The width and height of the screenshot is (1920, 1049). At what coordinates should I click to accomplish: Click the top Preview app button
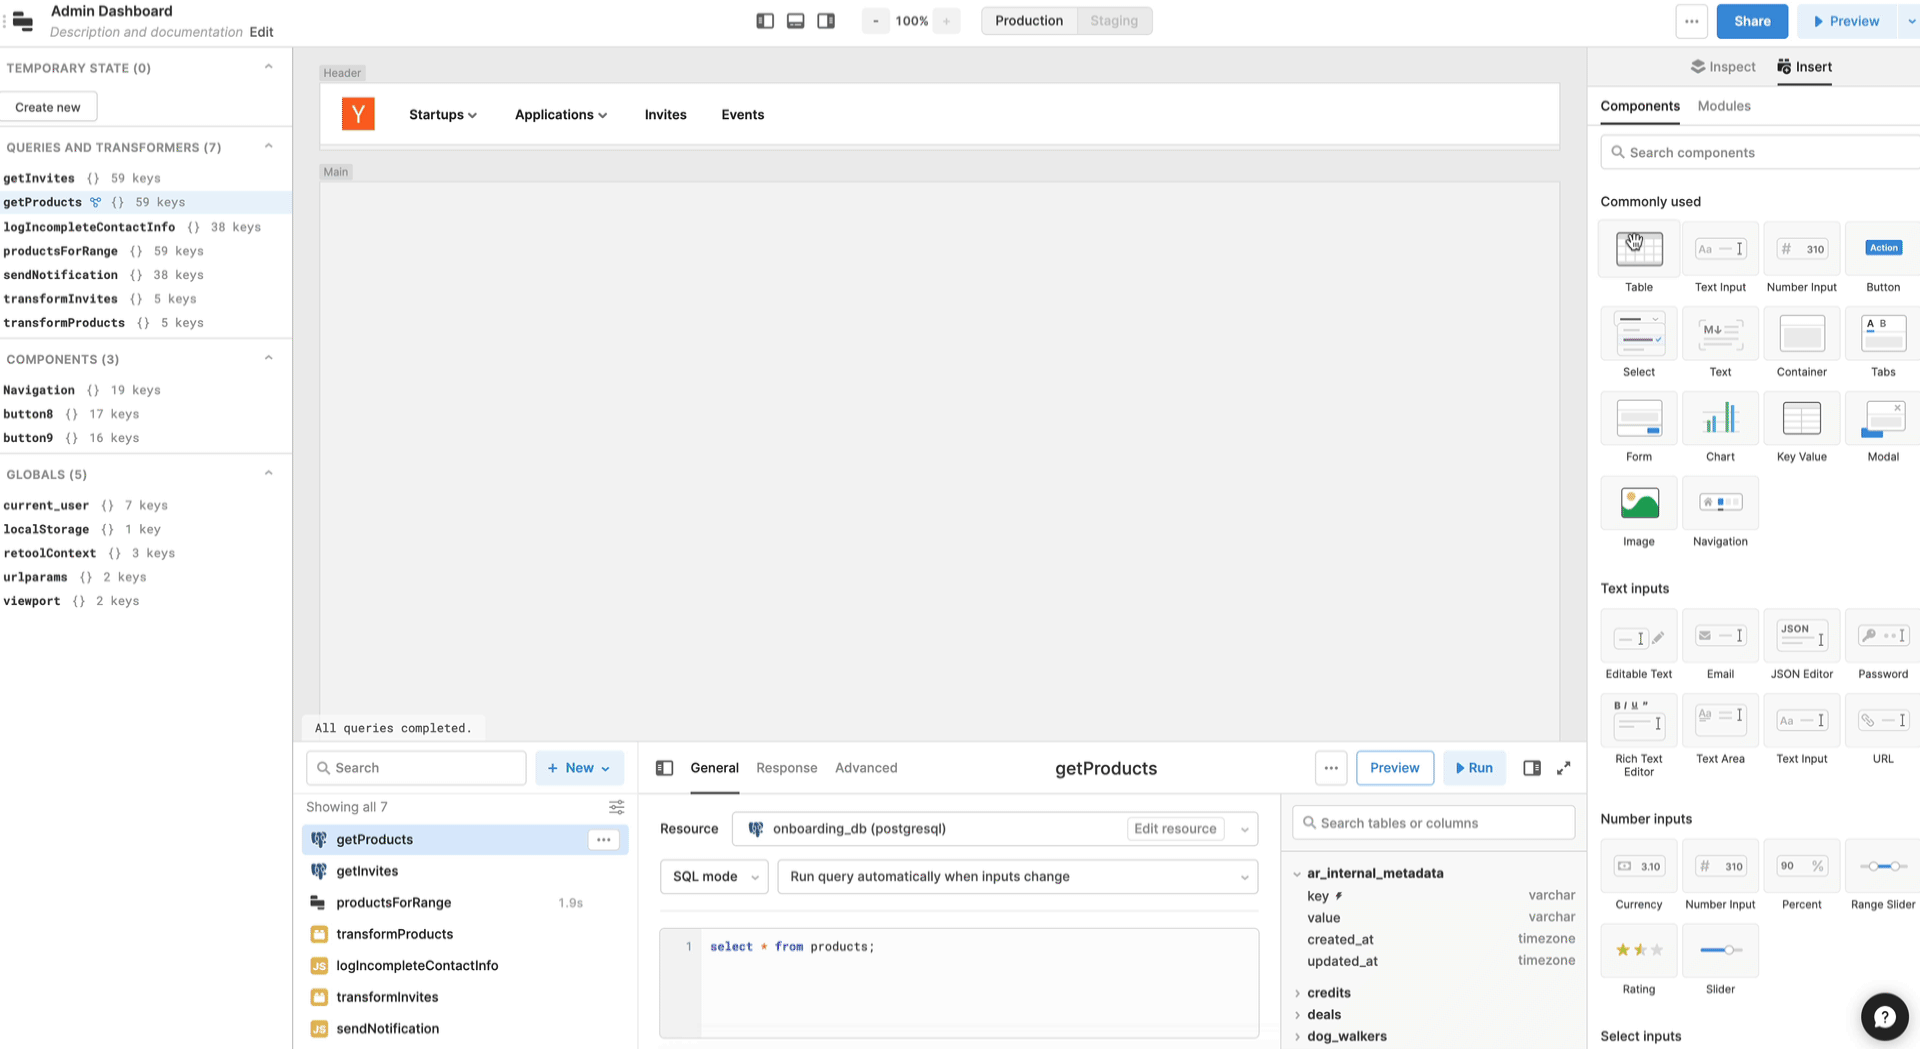1846,21
